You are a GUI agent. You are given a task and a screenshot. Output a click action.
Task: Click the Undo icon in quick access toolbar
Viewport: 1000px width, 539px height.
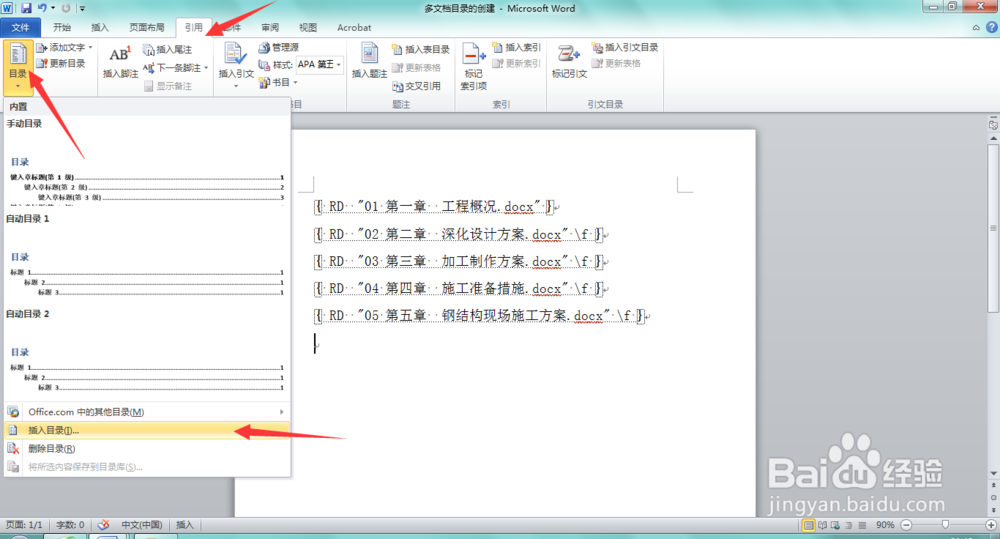(42, 8)
